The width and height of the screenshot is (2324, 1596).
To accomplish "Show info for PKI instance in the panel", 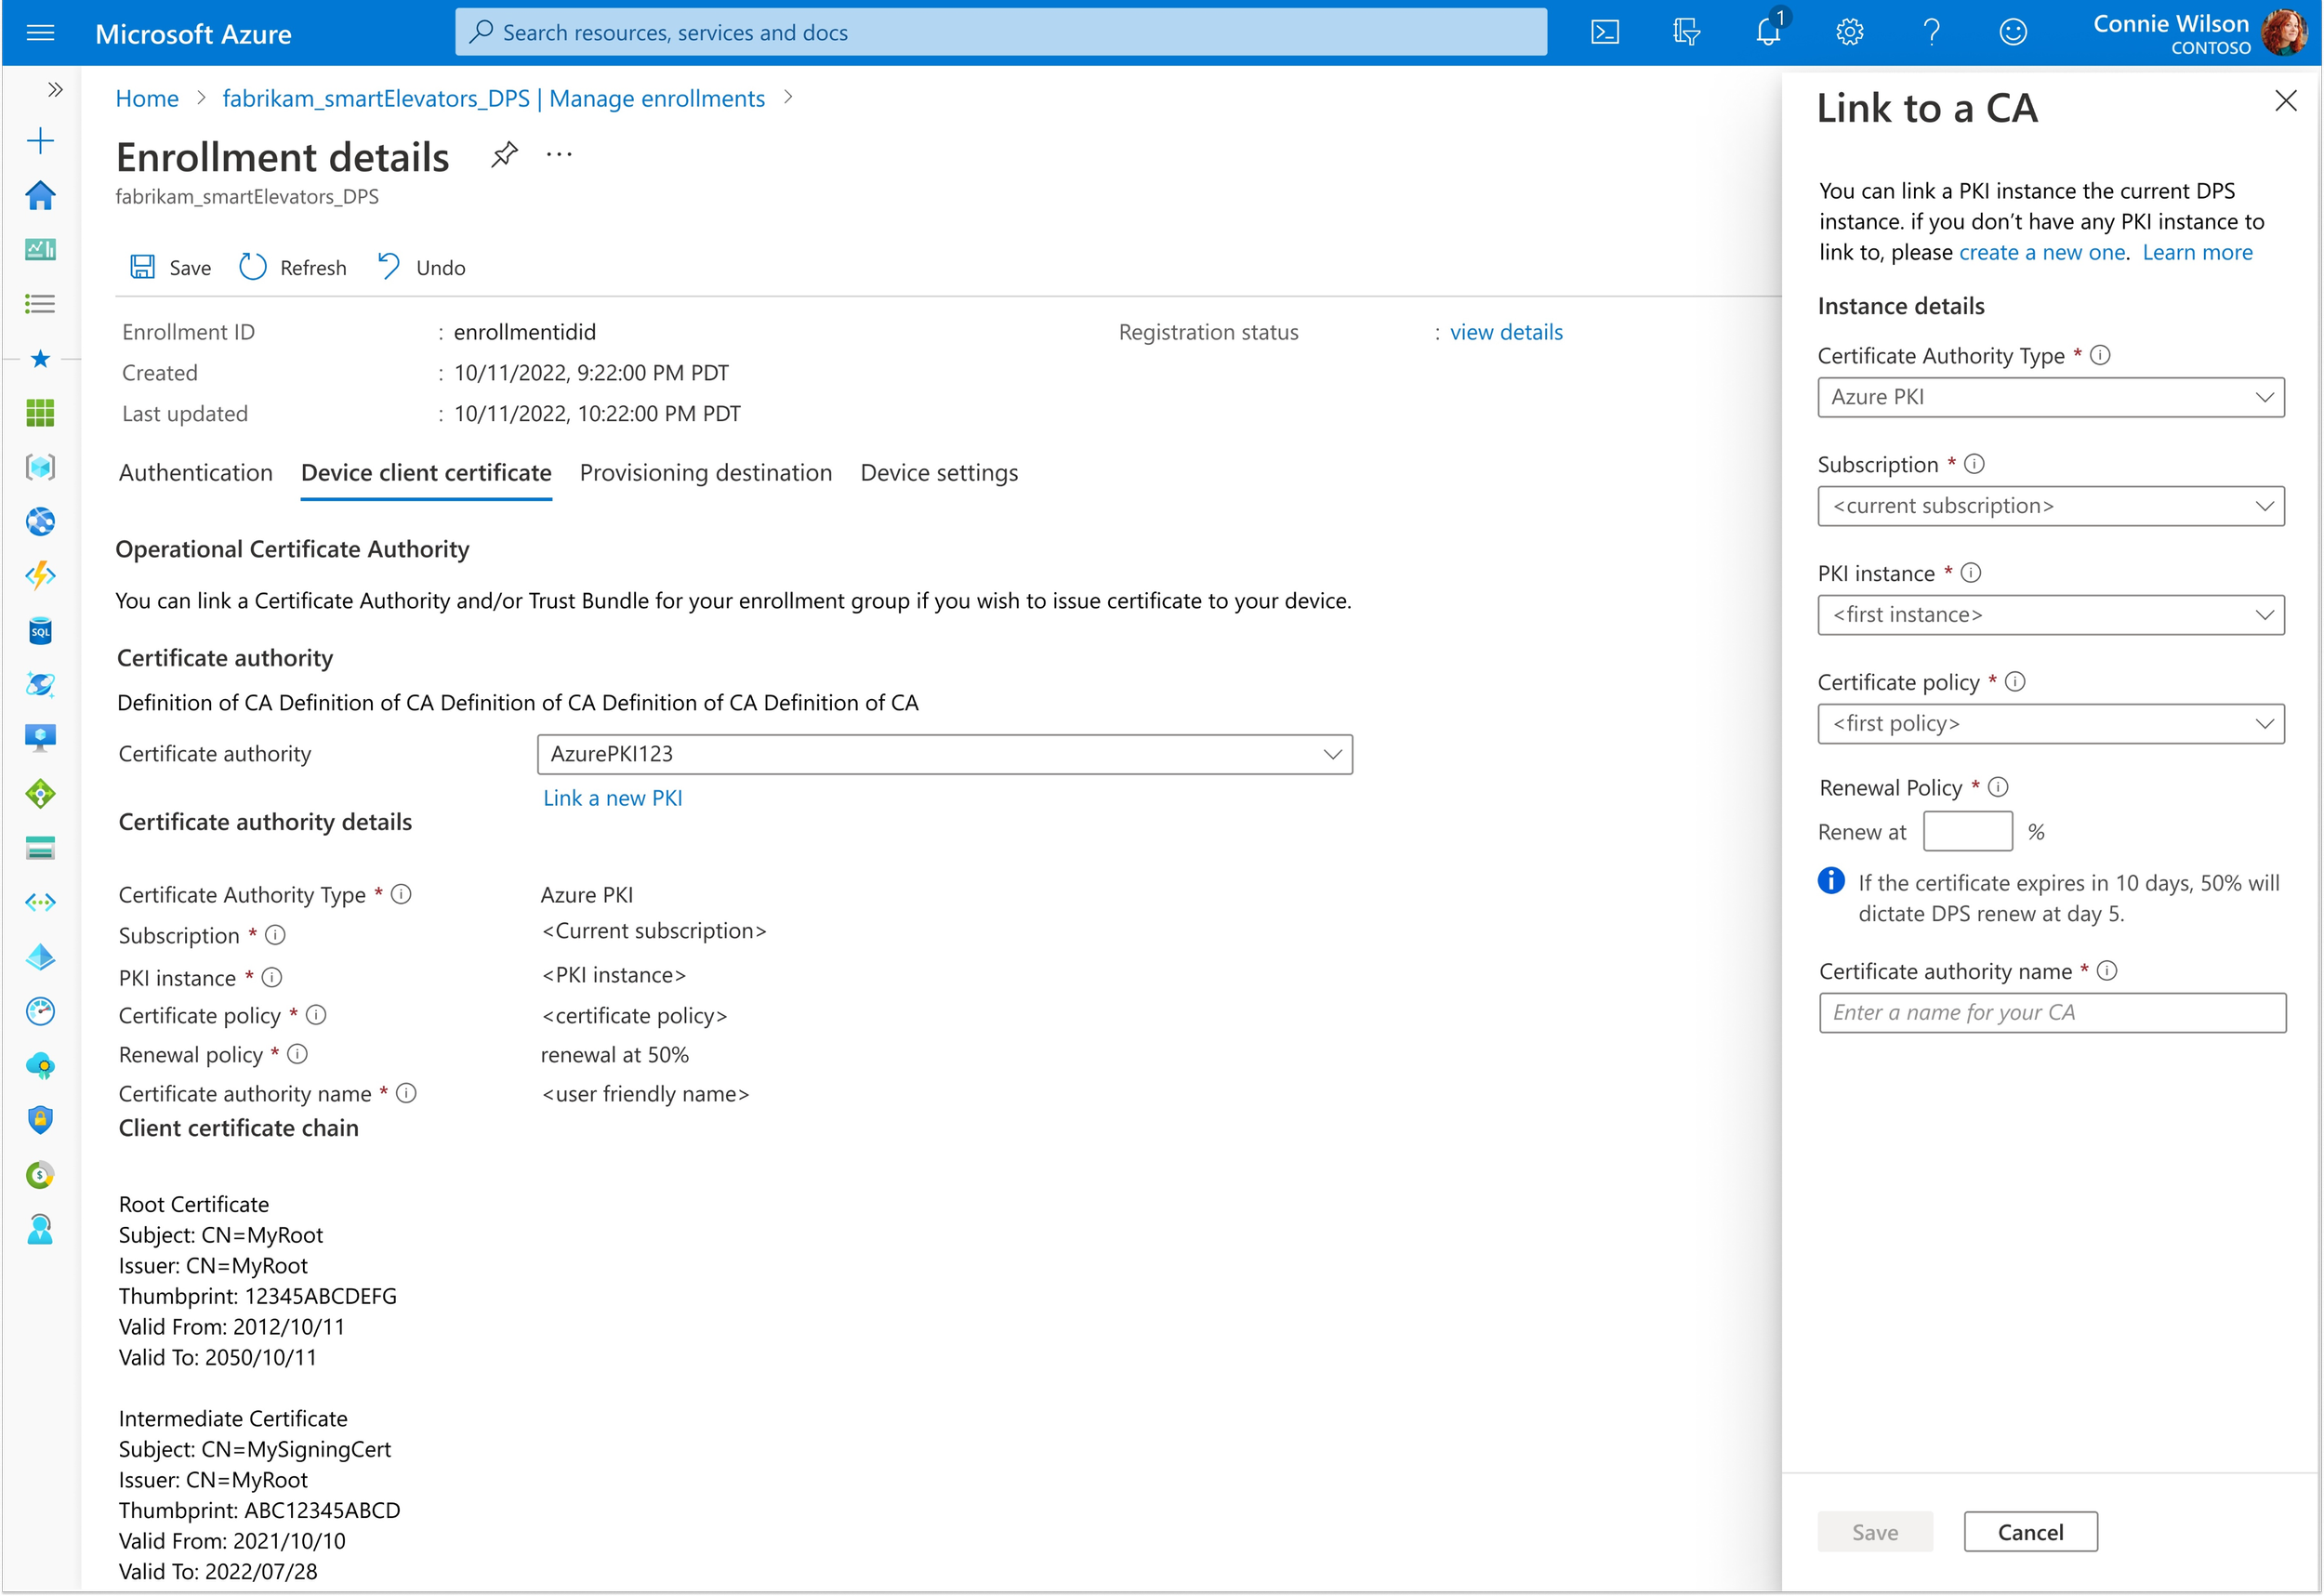I will (1970, 573).
